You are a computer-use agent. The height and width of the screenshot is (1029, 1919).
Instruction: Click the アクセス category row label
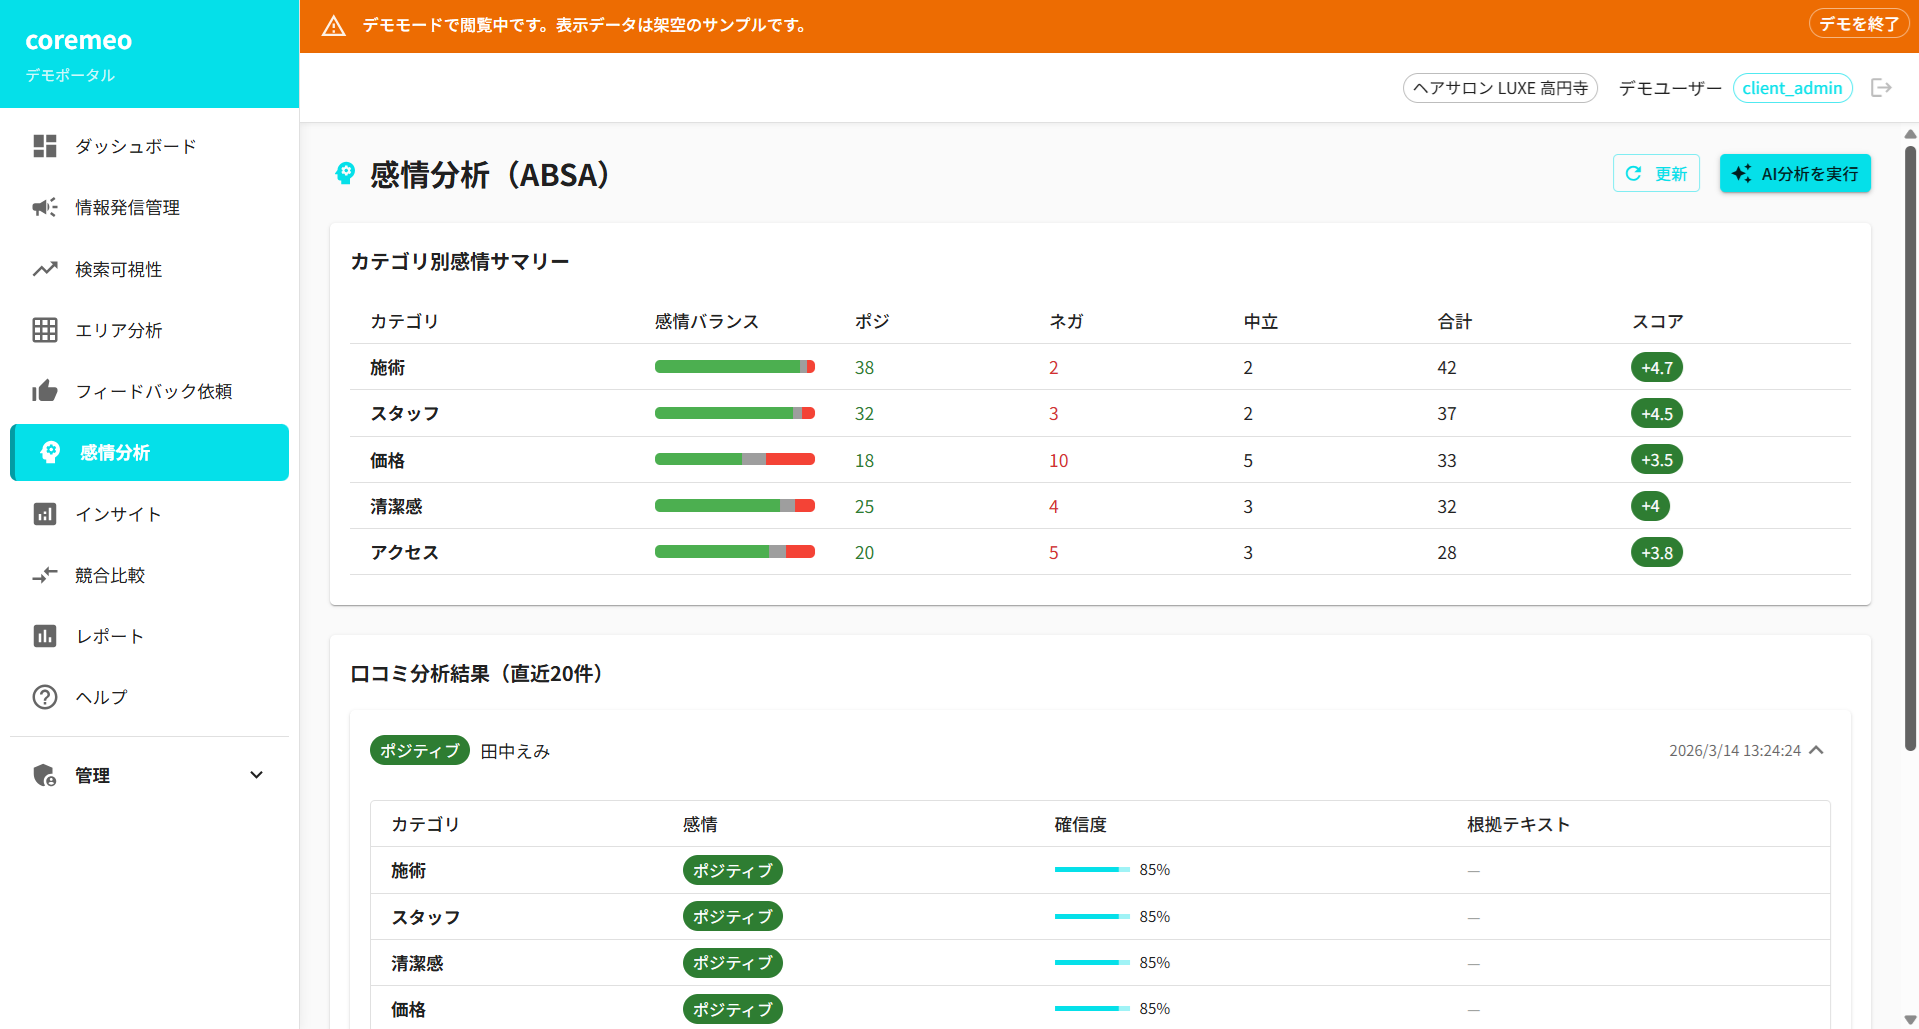point(404,552)
